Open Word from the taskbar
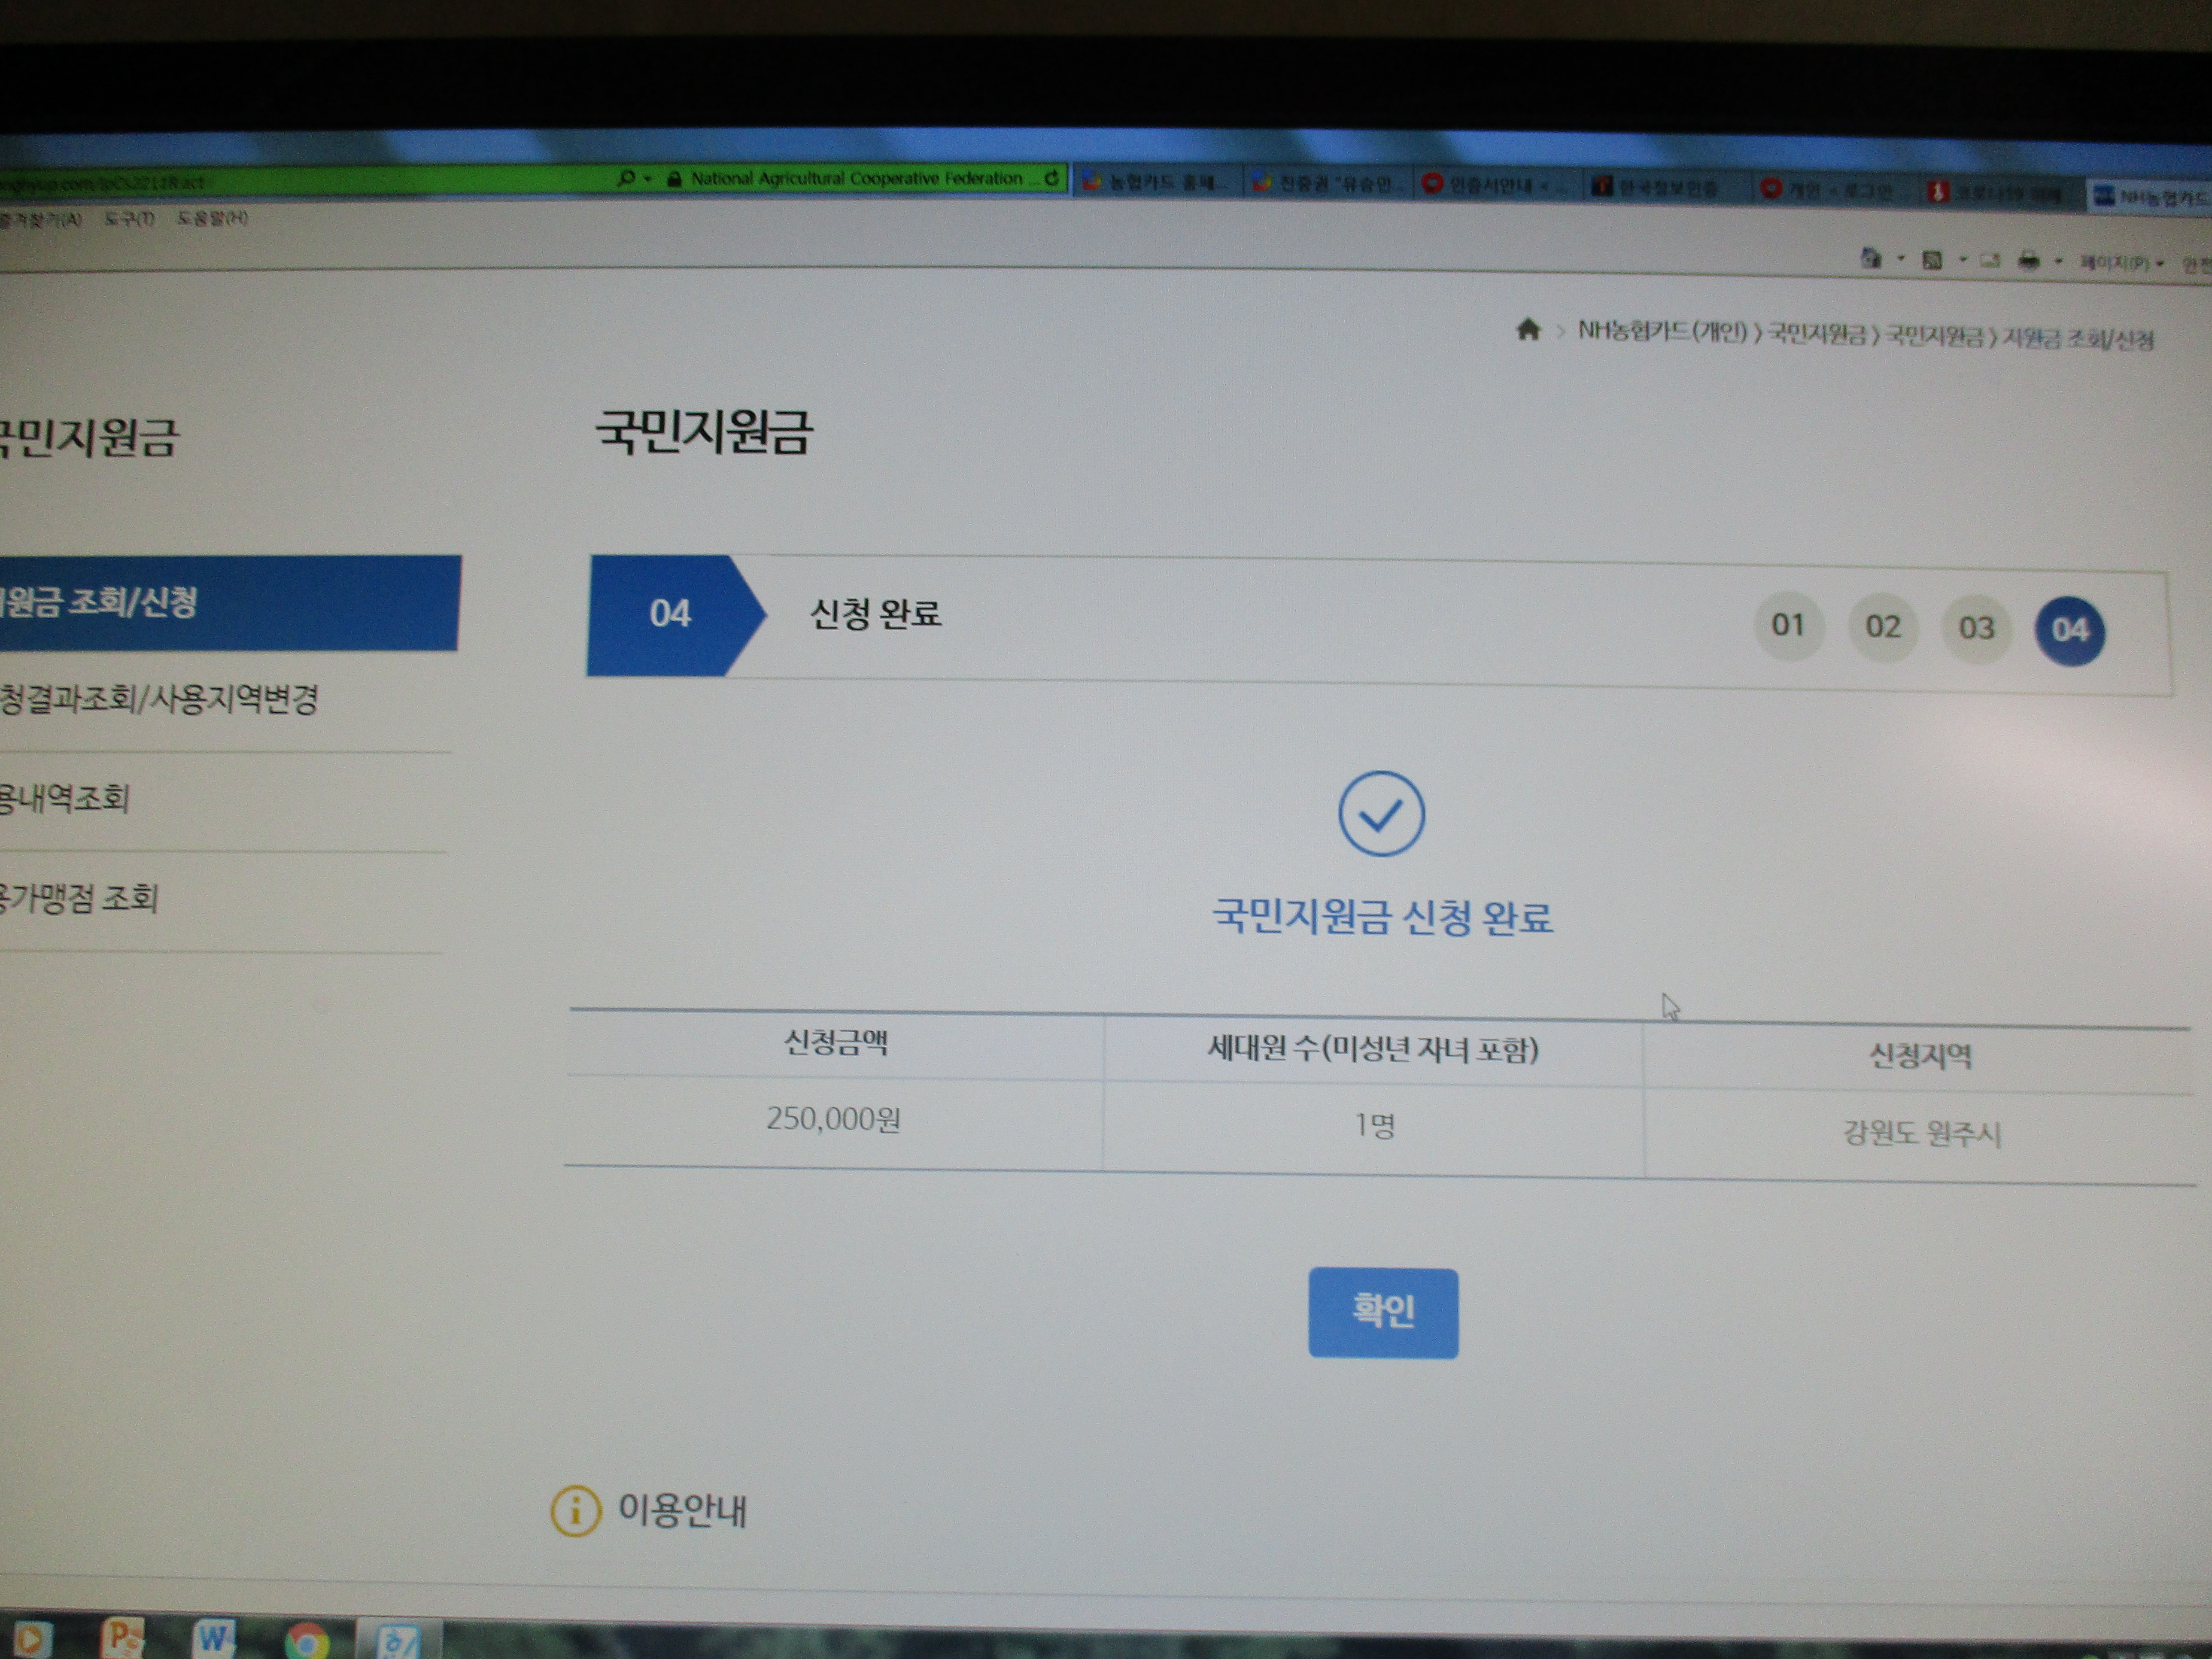This screenshot has width=2212, height=1659. (x=213, y=1638)
